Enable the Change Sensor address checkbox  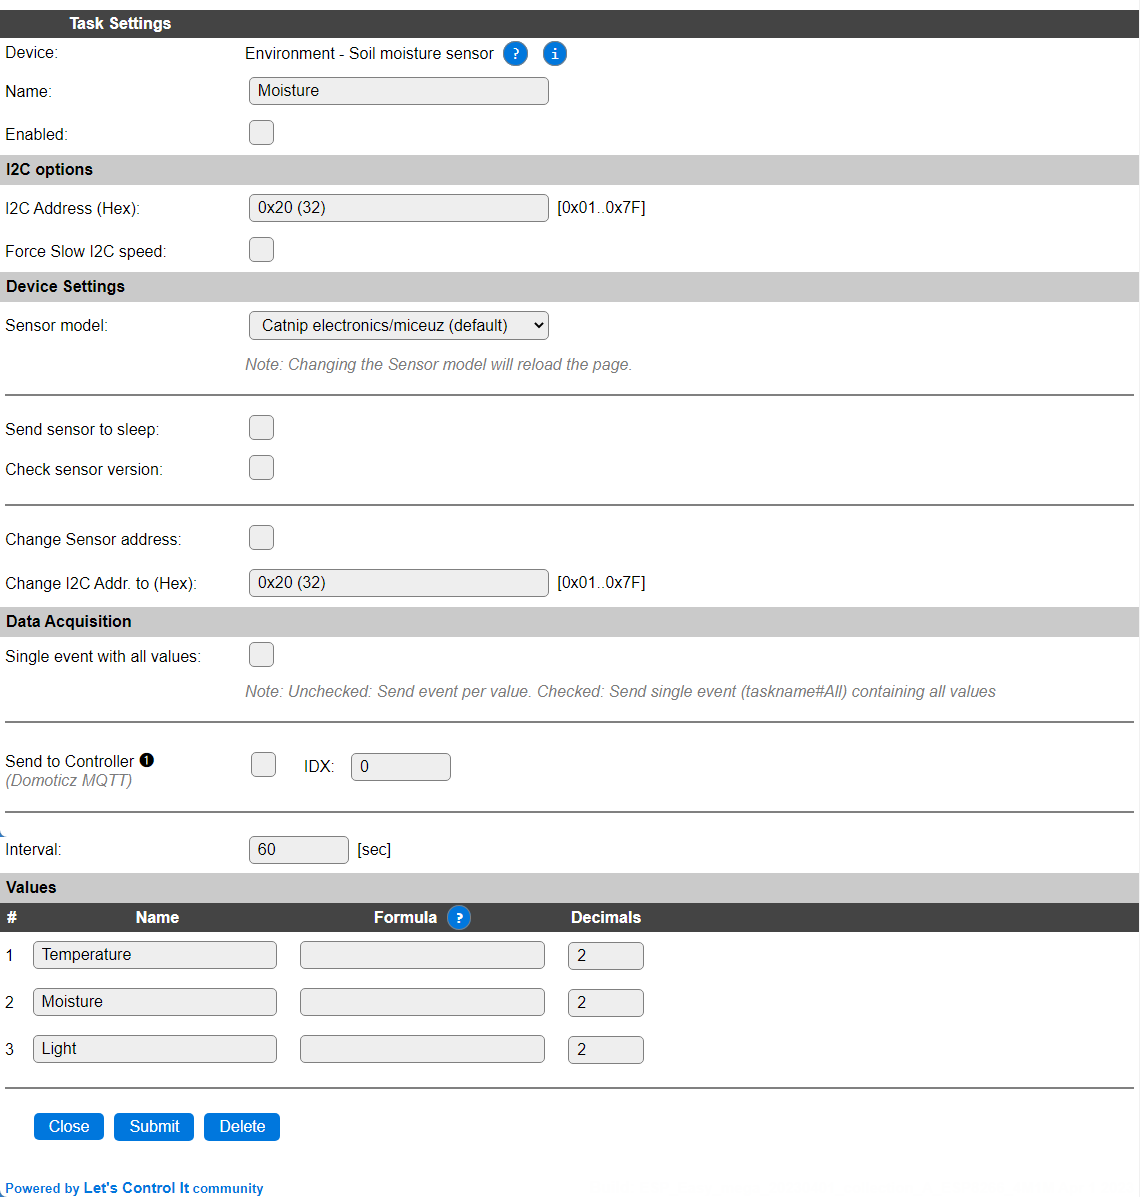261,537
